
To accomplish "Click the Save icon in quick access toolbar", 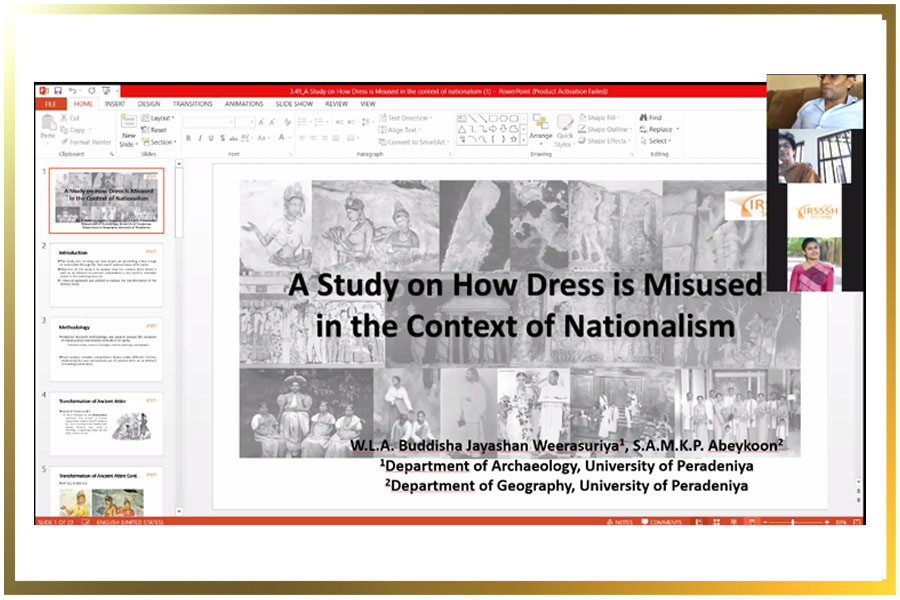I will pyautogui.click(x=58, y=91).
